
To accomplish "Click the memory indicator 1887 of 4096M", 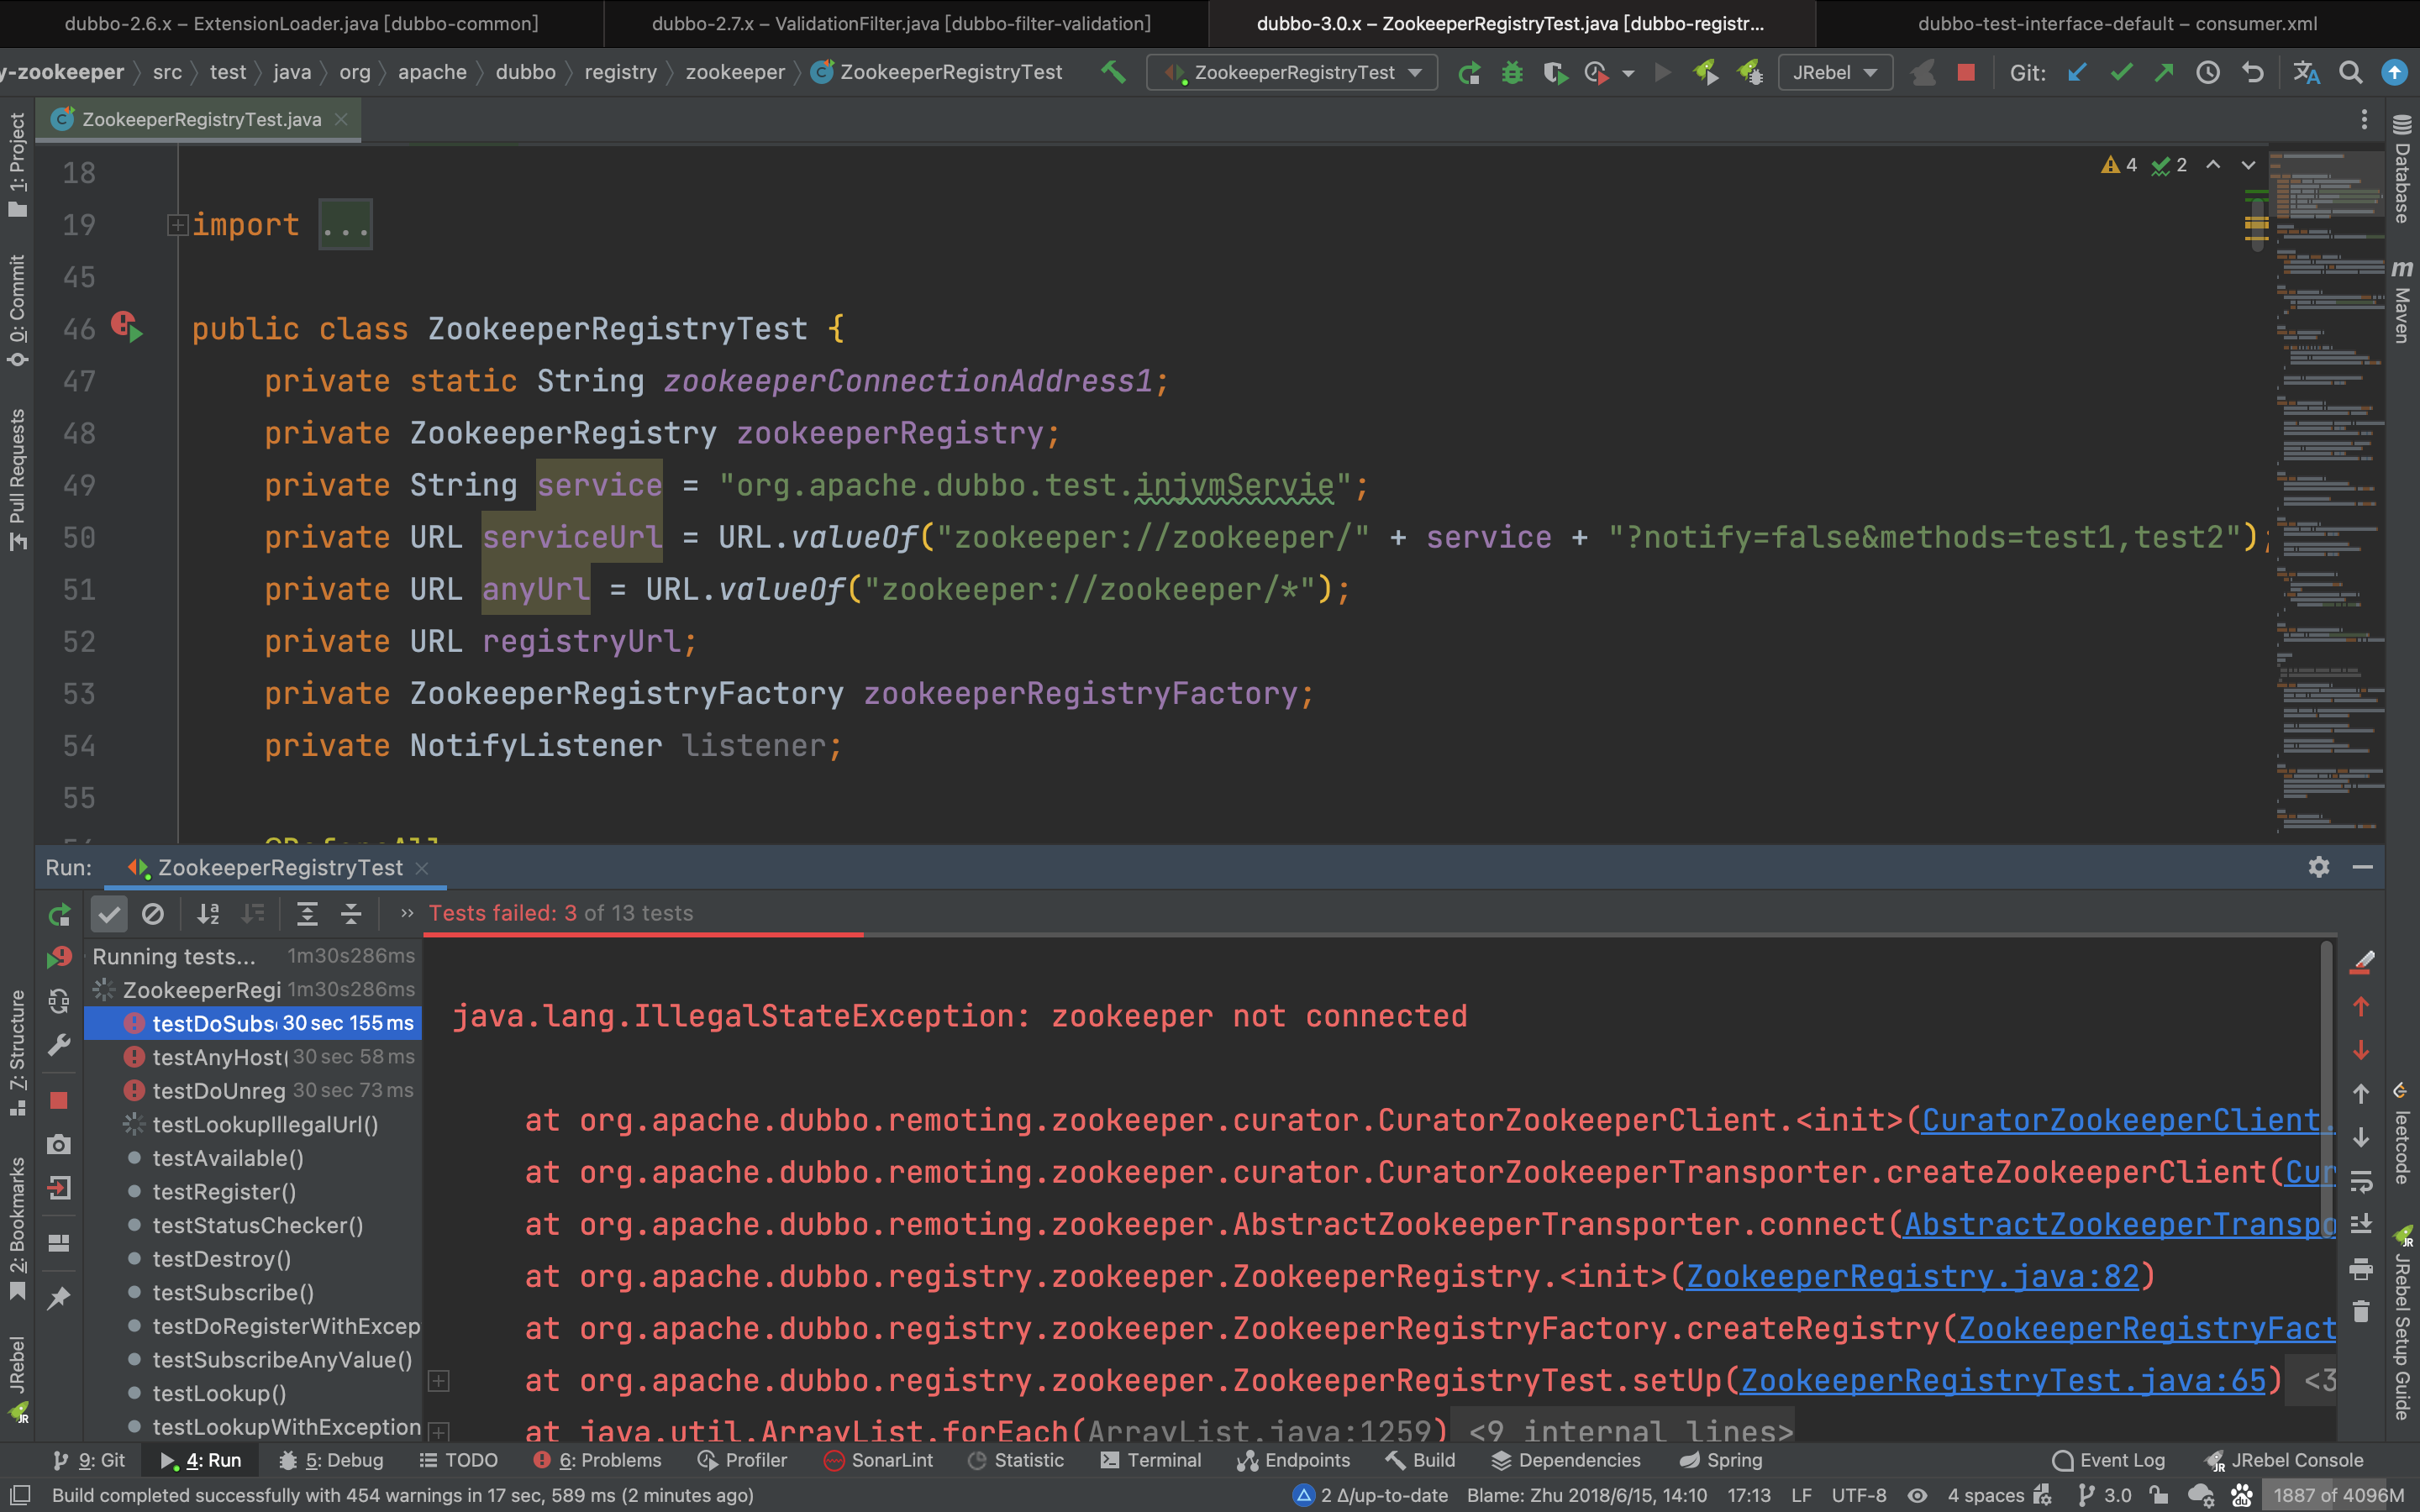I will point(2337,1495).
